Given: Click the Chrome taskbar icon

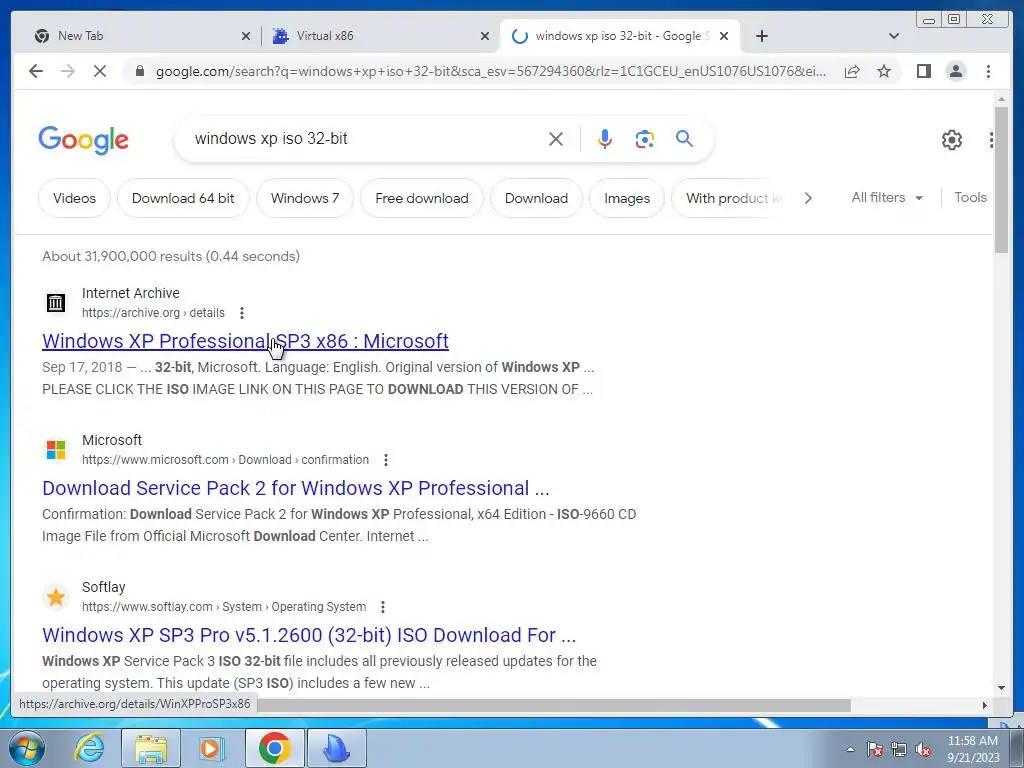Looking at the screenshot, I should [x=274, y=748].
